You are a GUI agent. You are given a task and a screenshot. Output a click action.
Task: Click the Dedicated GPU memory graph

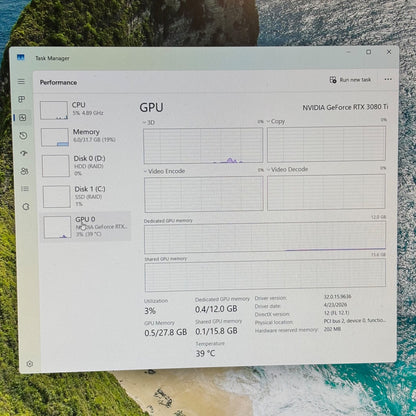pyautogui.click(x=265, y=238)
